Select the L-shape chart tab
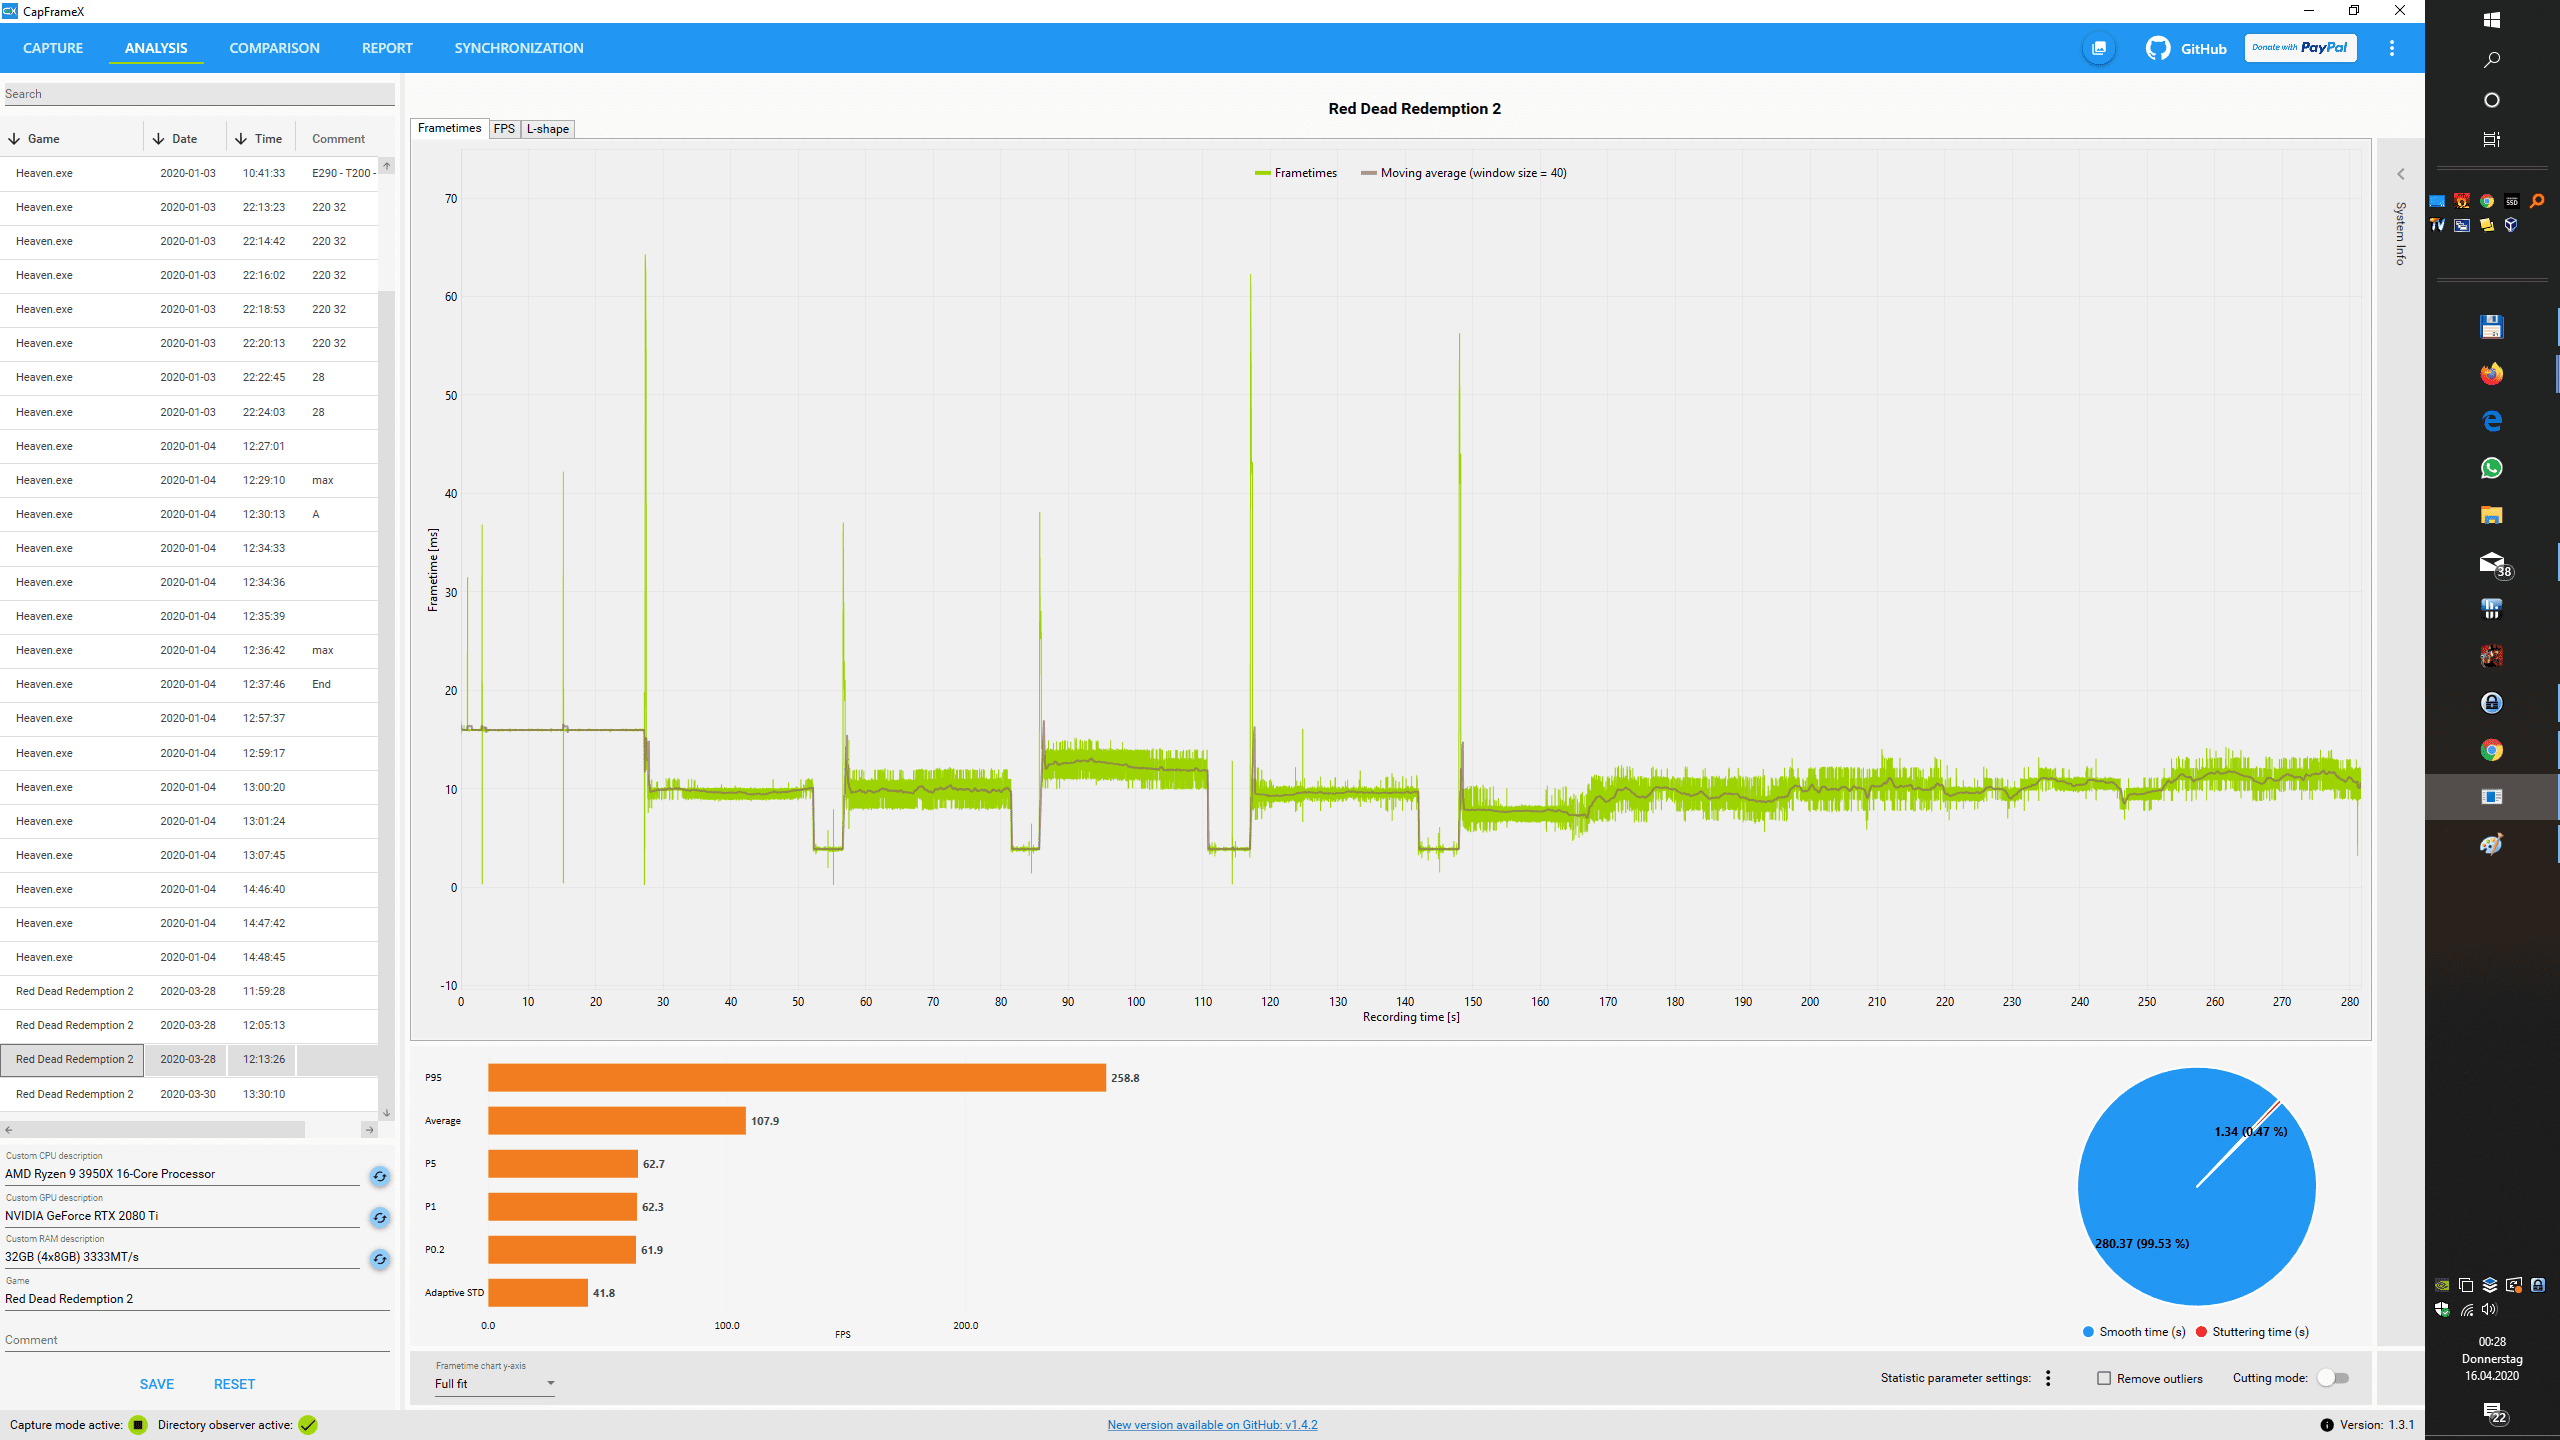Screen dimensions: 2560x1440 coord(548,129)
